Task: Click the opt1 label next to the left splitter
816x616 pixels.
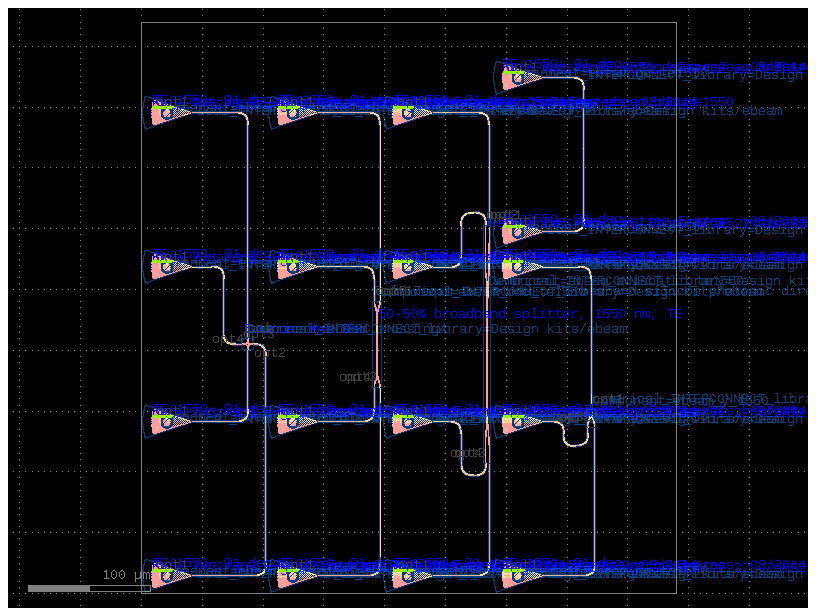Action: (252, 331)
